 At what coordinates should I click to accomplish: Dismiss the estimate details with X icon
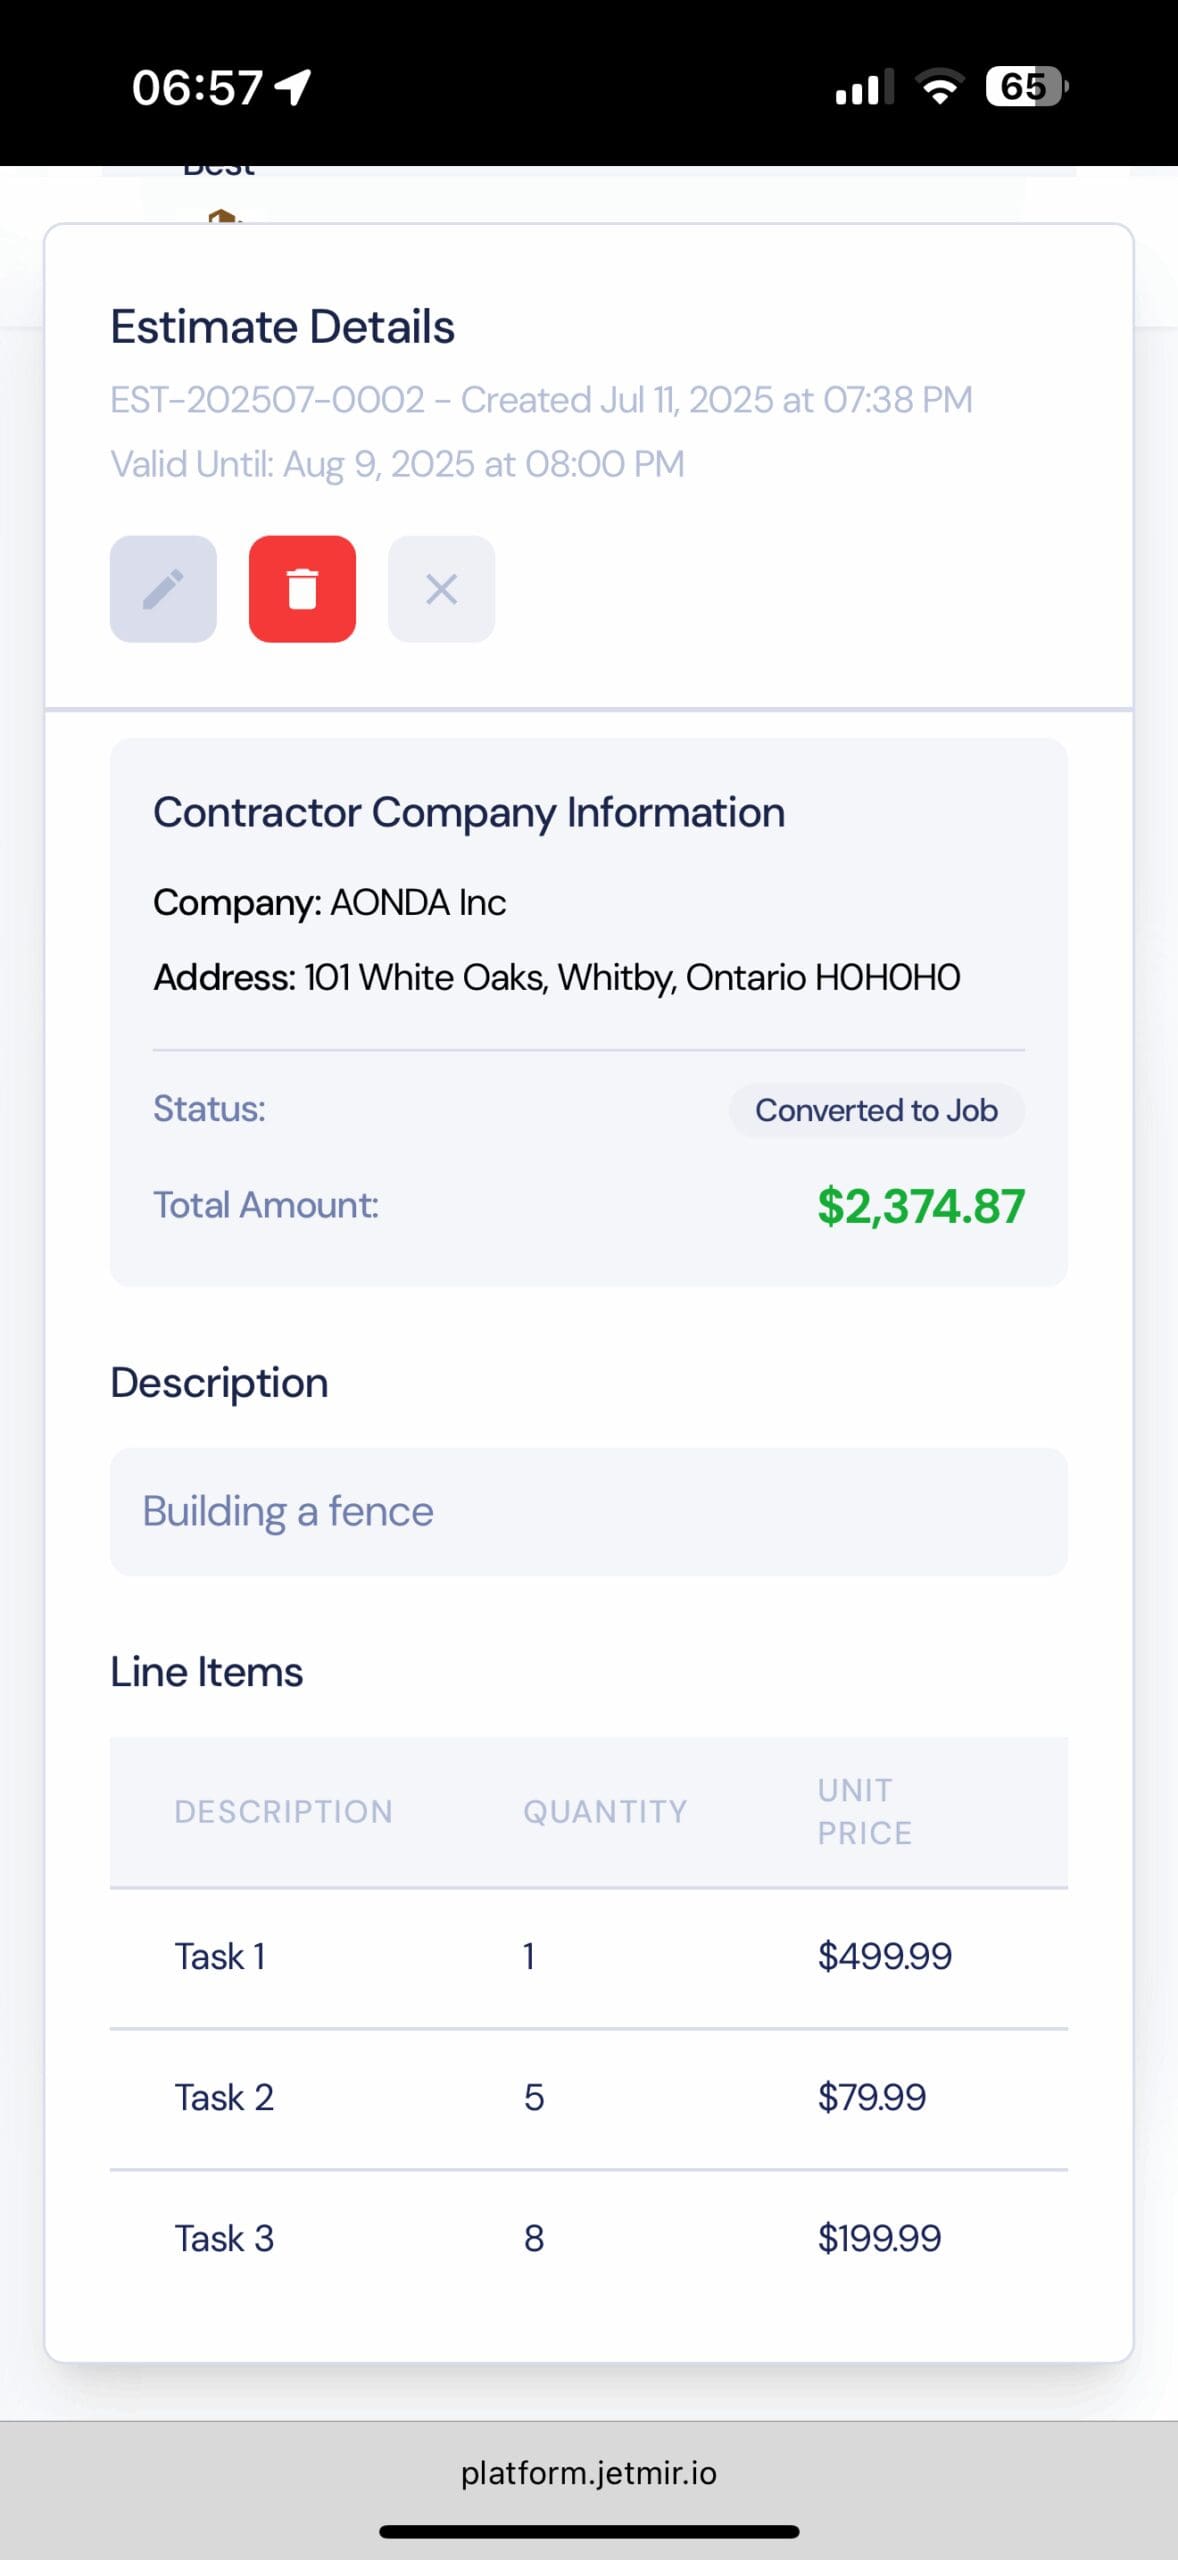[x=441, y=589]
